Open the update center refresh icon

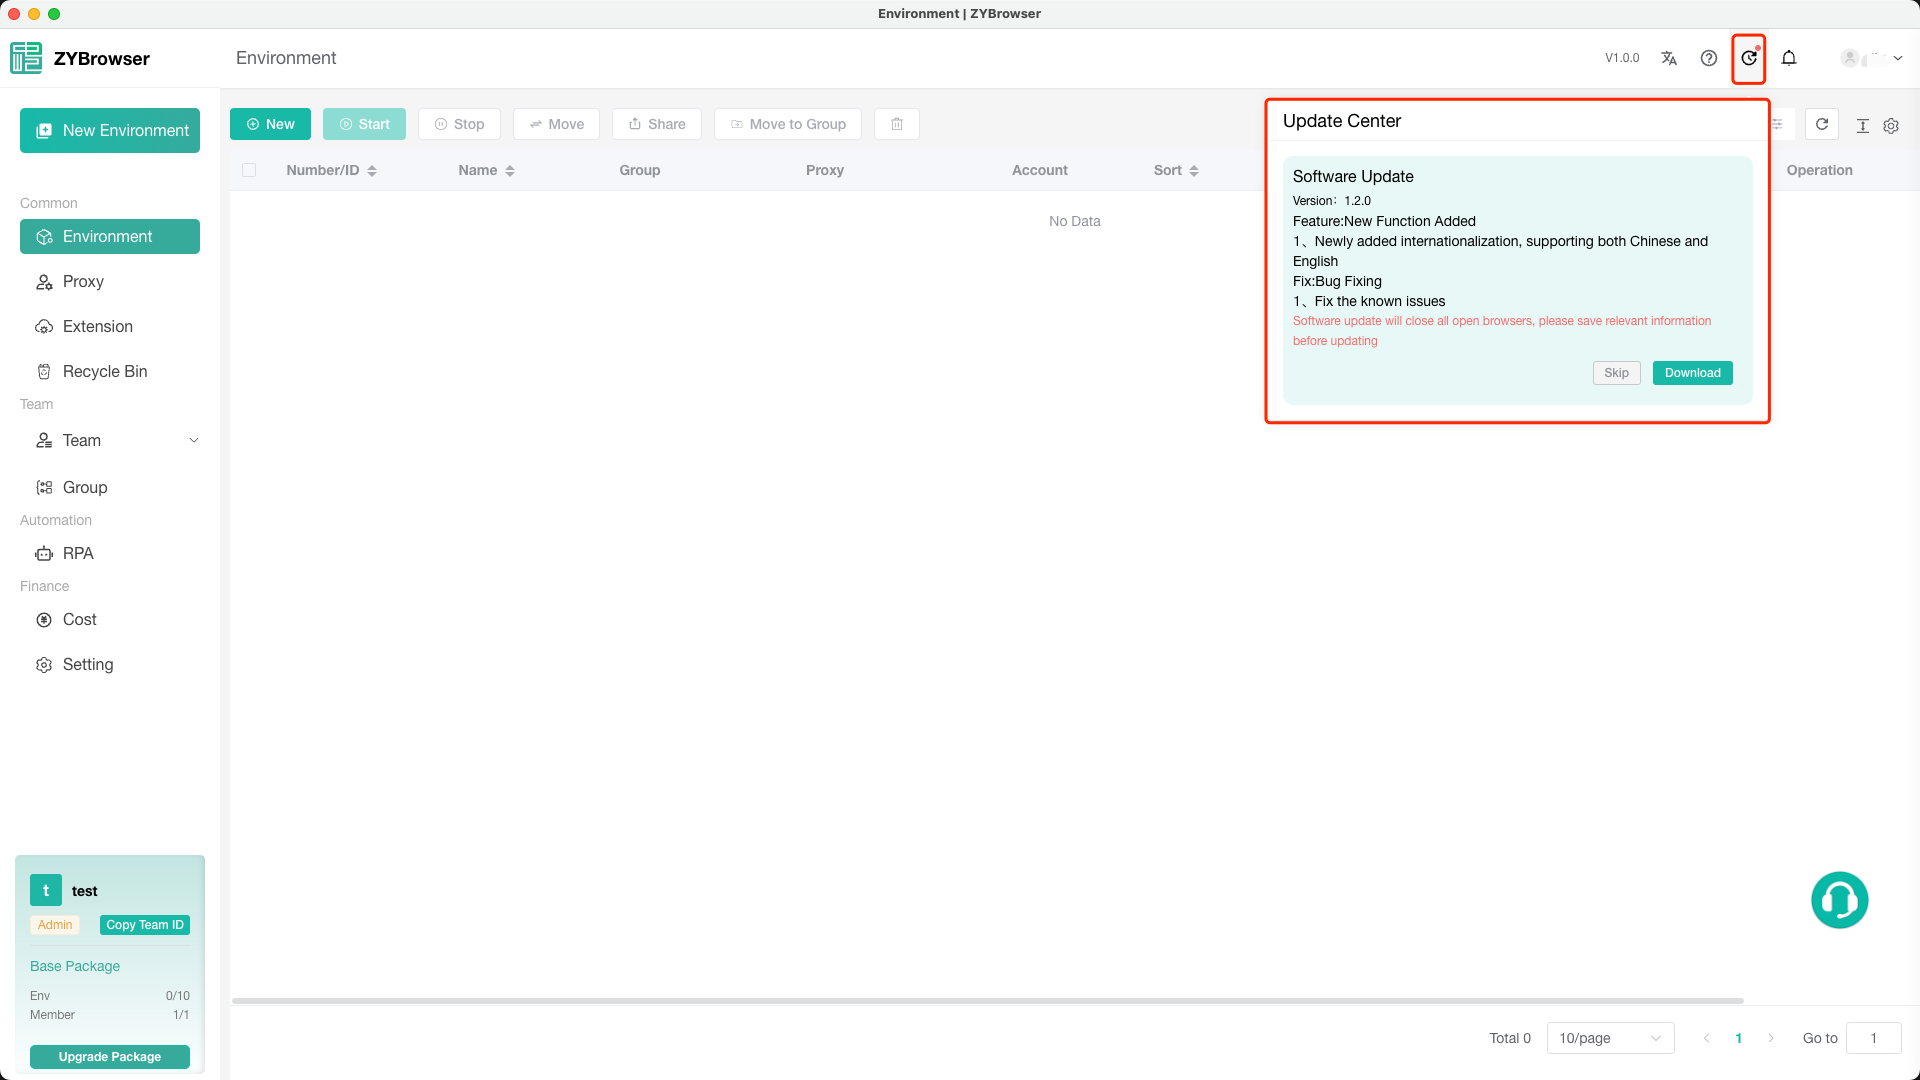pyautogui.click(x=1749, y=58)
